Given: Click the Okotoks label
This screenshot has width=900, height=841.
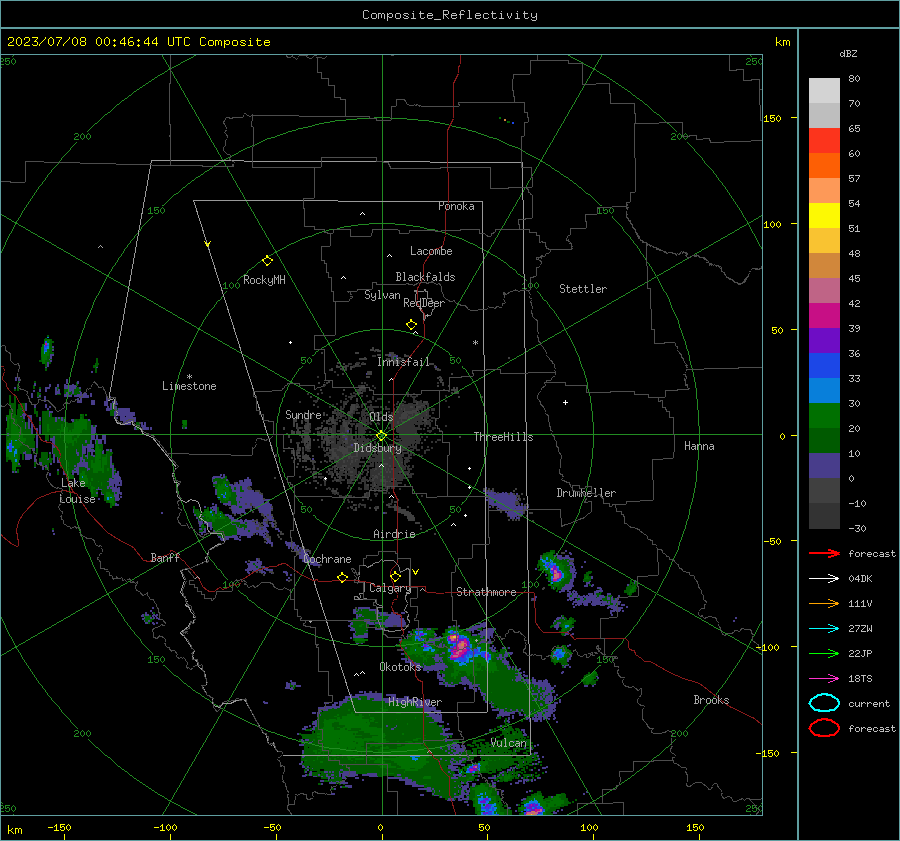Looking at the screenshot, I should tap(400, 666).
